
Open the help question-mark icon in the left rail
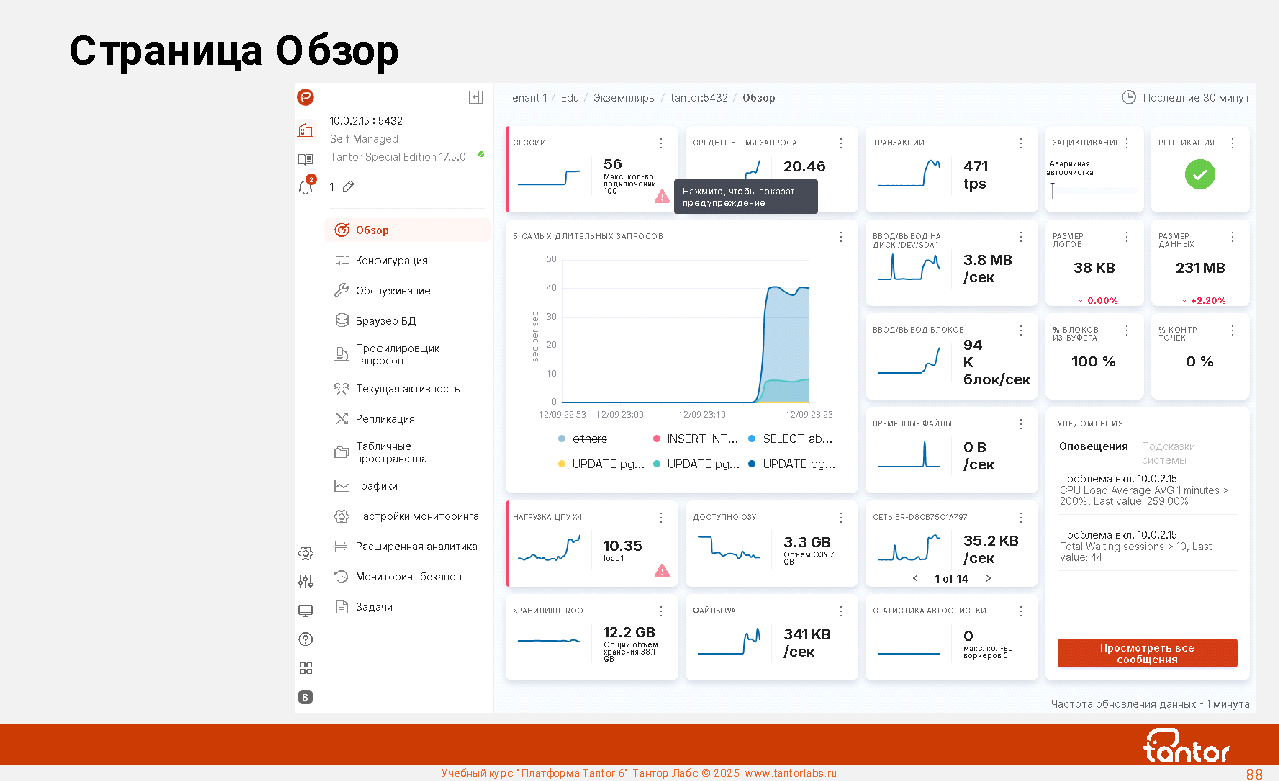tap(306, 639)
